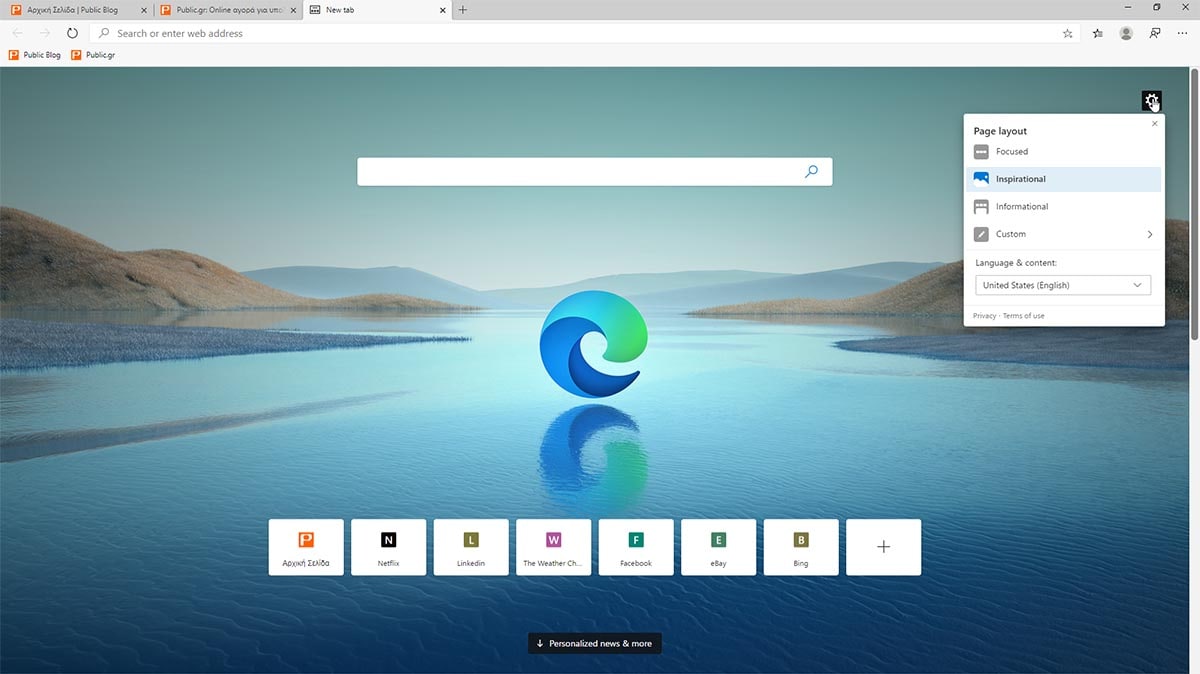1200x674 pixels.
Task: Open The Weather Channel quick link tile
Action: (x=553, y=546)
